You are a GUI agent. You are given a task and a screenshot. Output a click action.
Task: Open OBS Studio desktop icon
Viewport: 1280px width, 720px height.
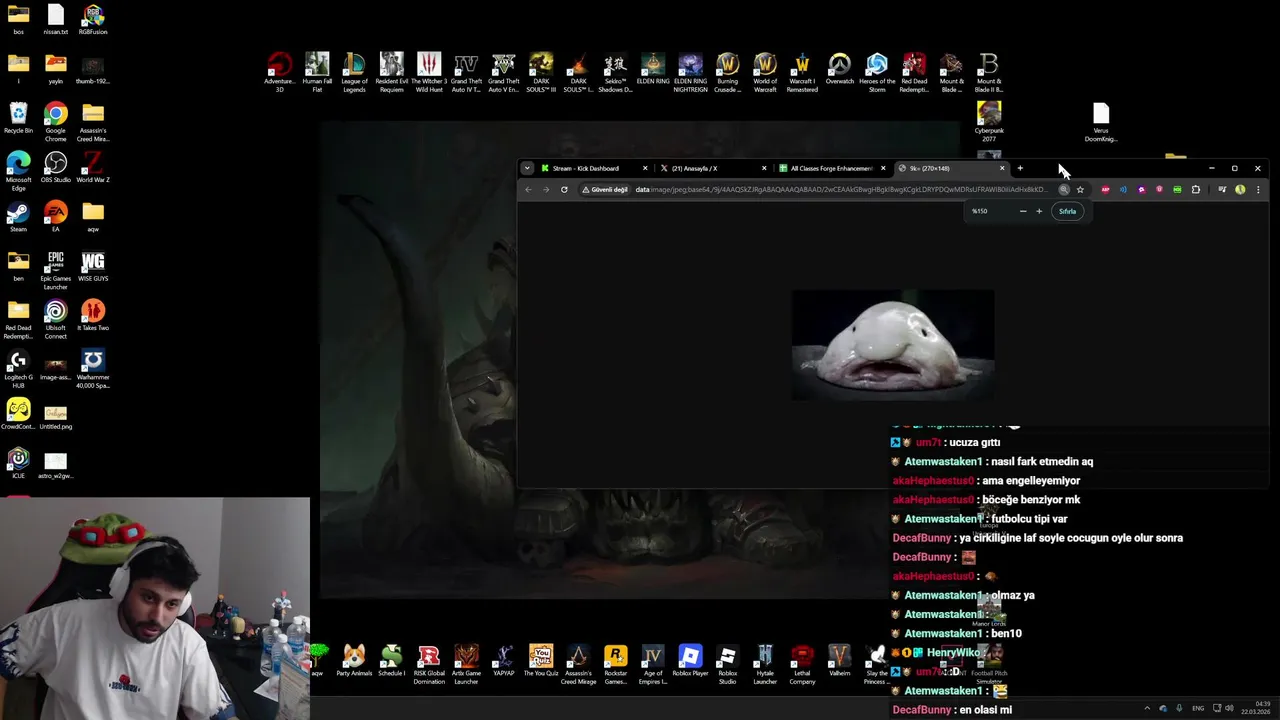point(55,167)
